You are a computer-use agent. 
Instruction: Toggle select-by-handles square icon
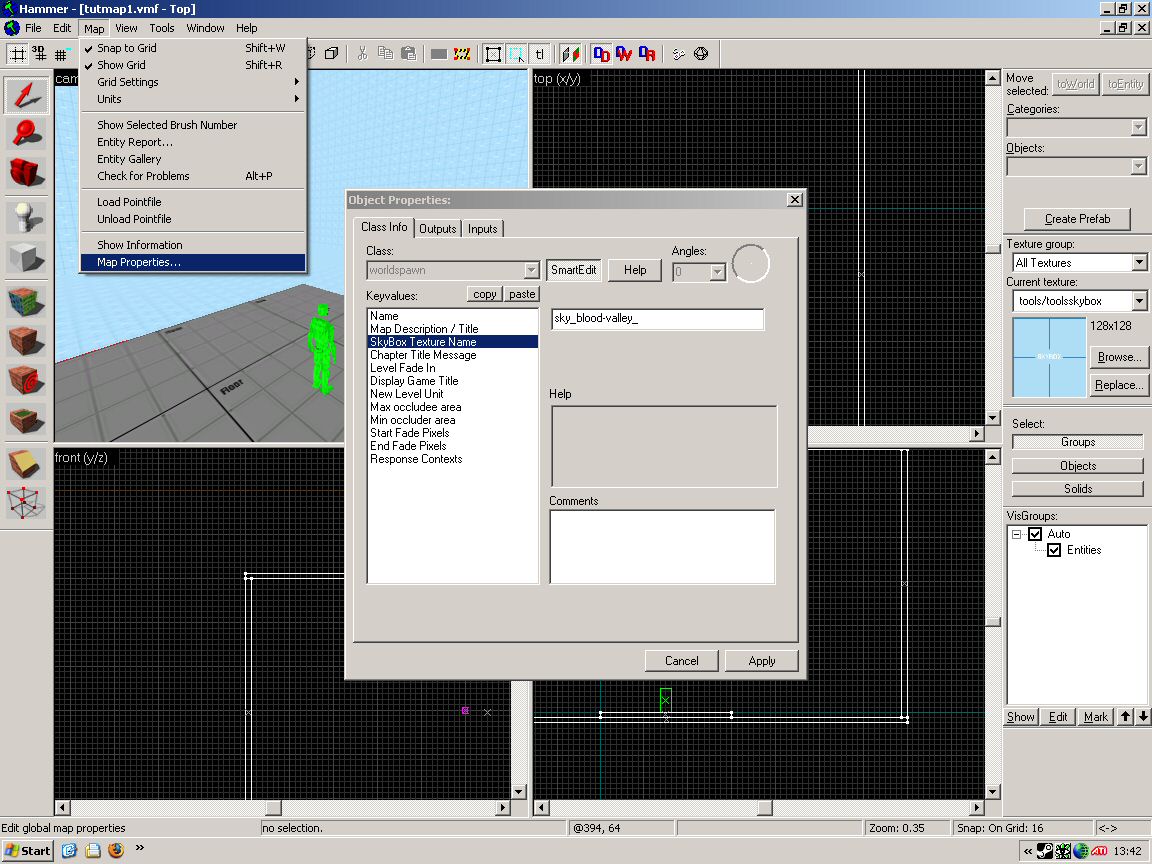[x=494, y=54]
